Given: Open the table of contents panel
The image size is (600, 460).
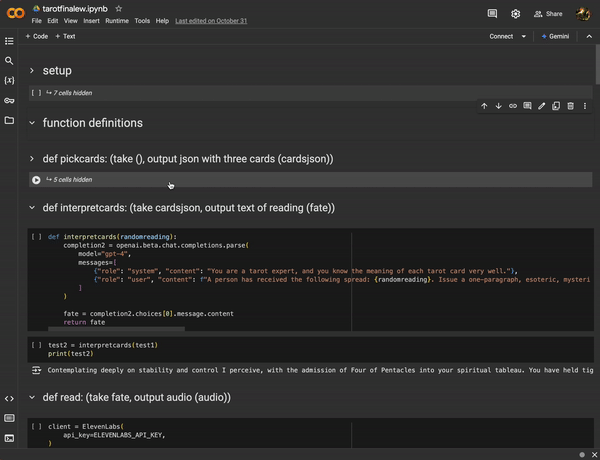Looking at the screenshot, I should [x=9, y=41].
